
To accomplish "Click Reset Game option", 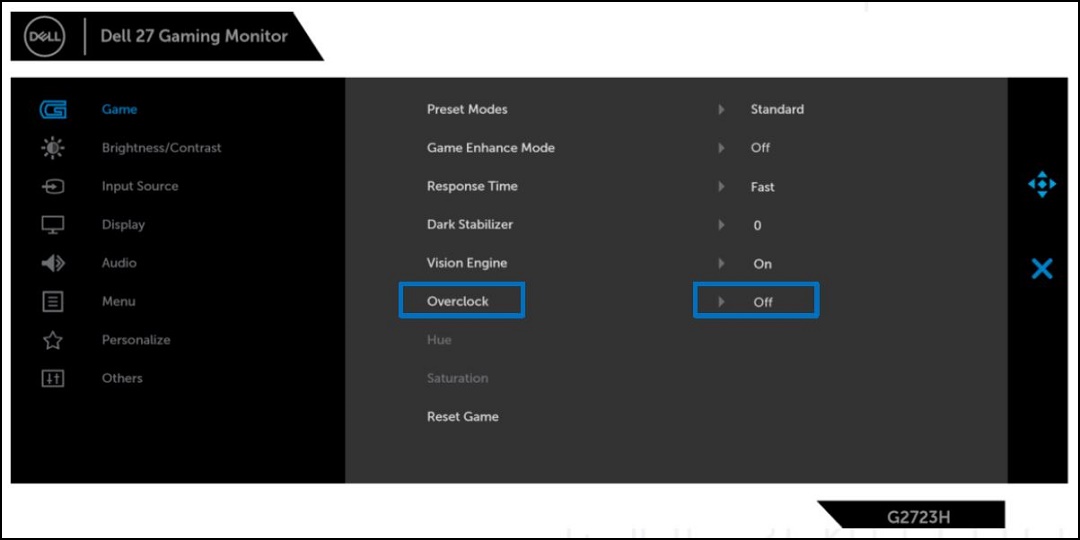I will (x=462, y=417).
